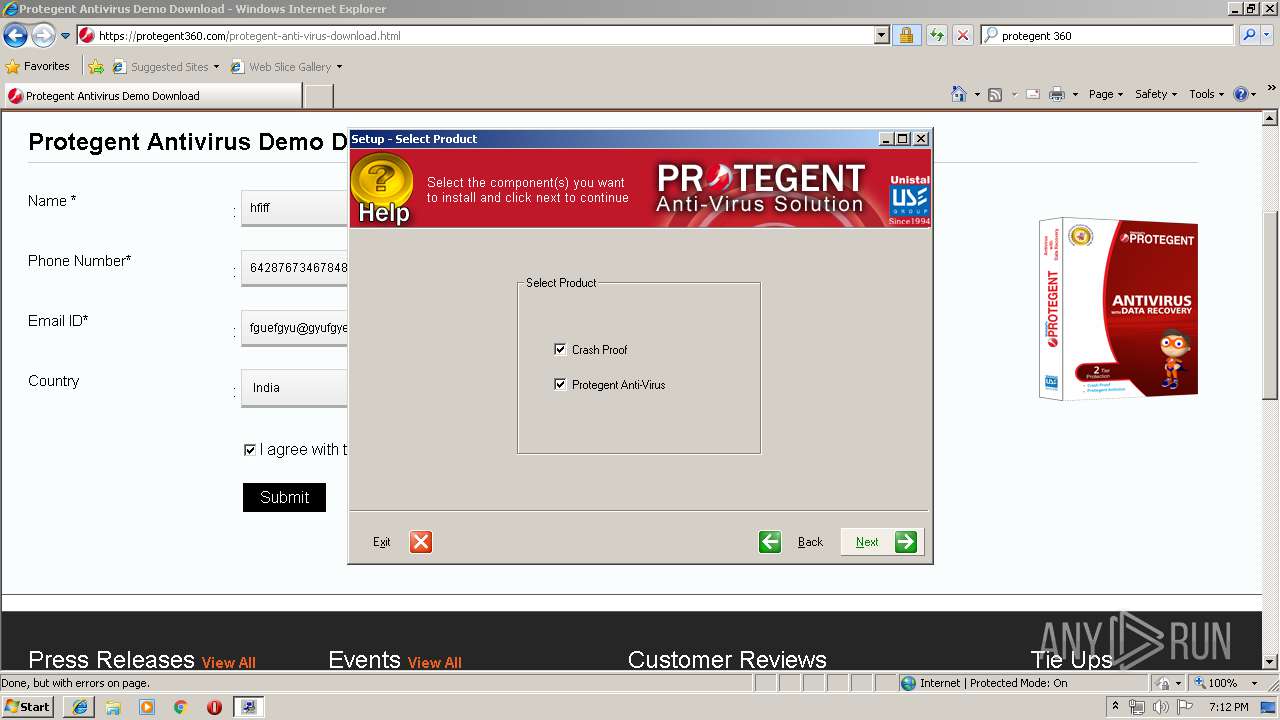Screen dimensions: 1280x720
Task: Uncheck the Protegent Anti-Virus checkbox
Action: [560, 384]
